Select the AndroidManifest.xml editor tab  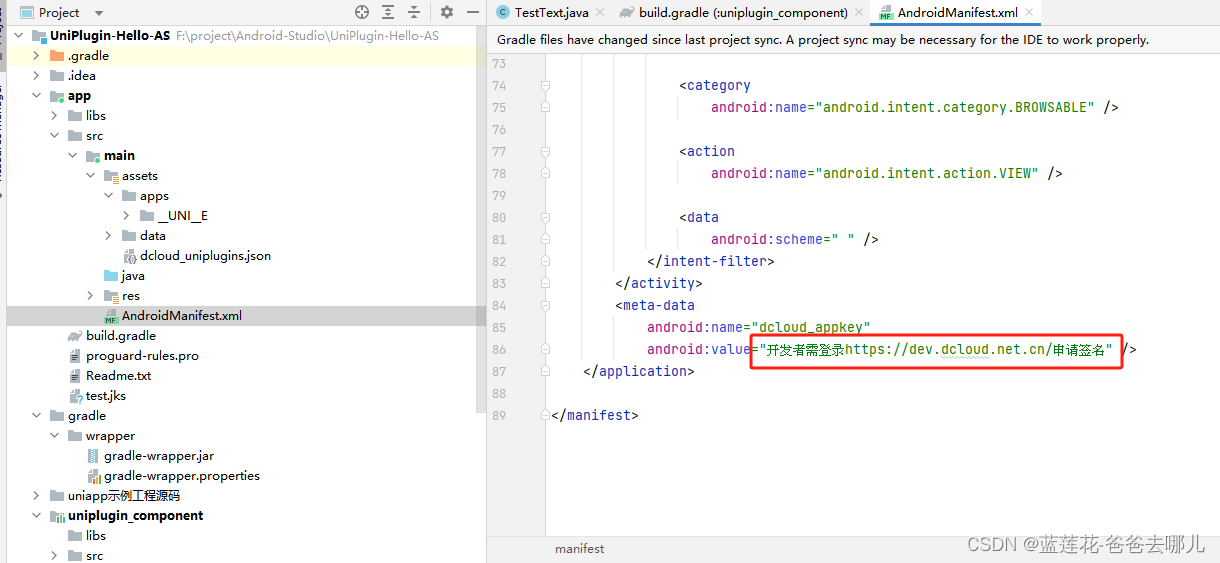957,13
